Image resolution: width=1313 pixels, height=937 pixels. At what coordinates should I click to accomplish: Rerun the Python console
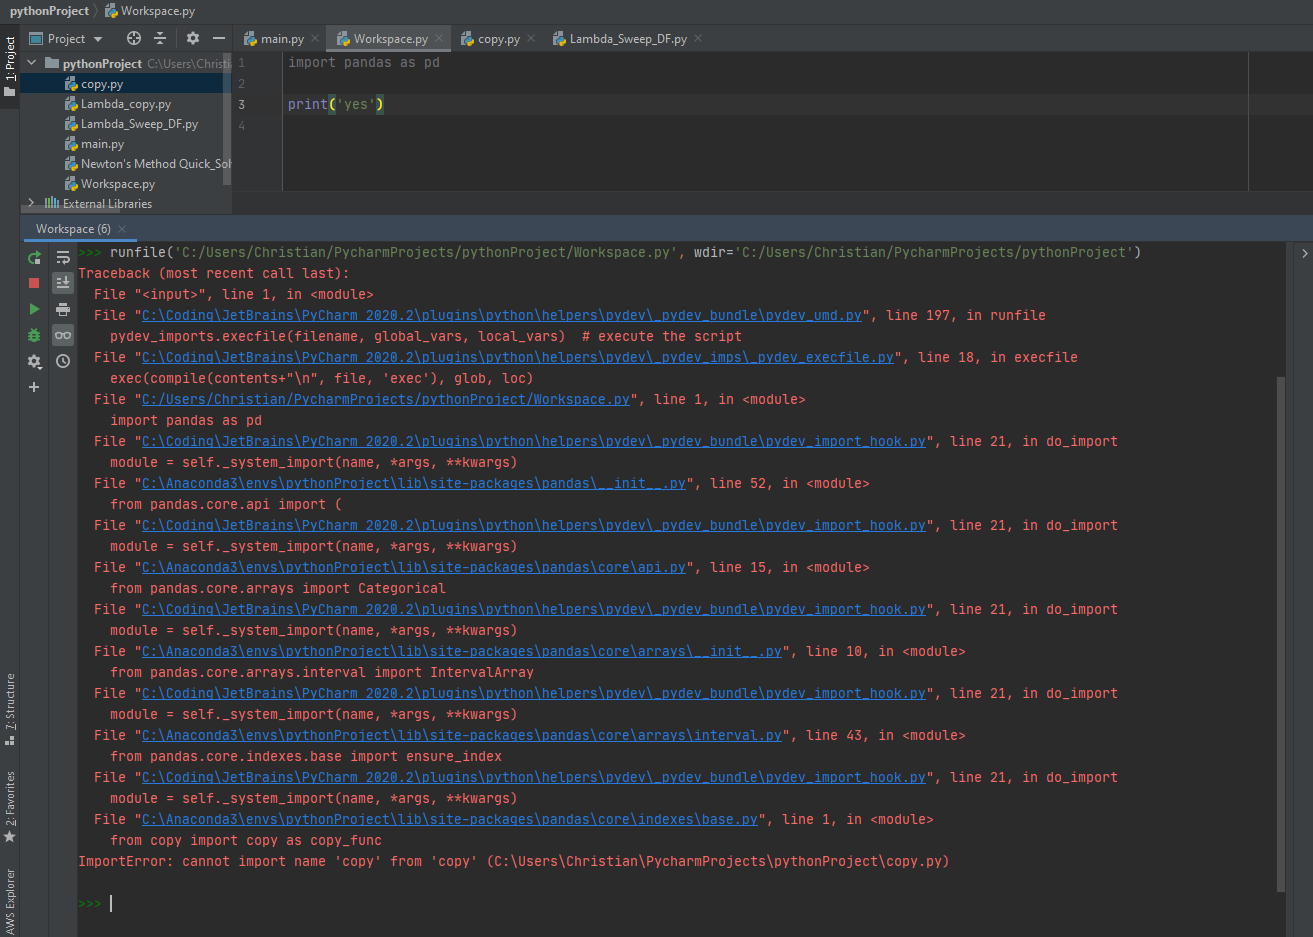pyautogui.click(x=34, y=257)
